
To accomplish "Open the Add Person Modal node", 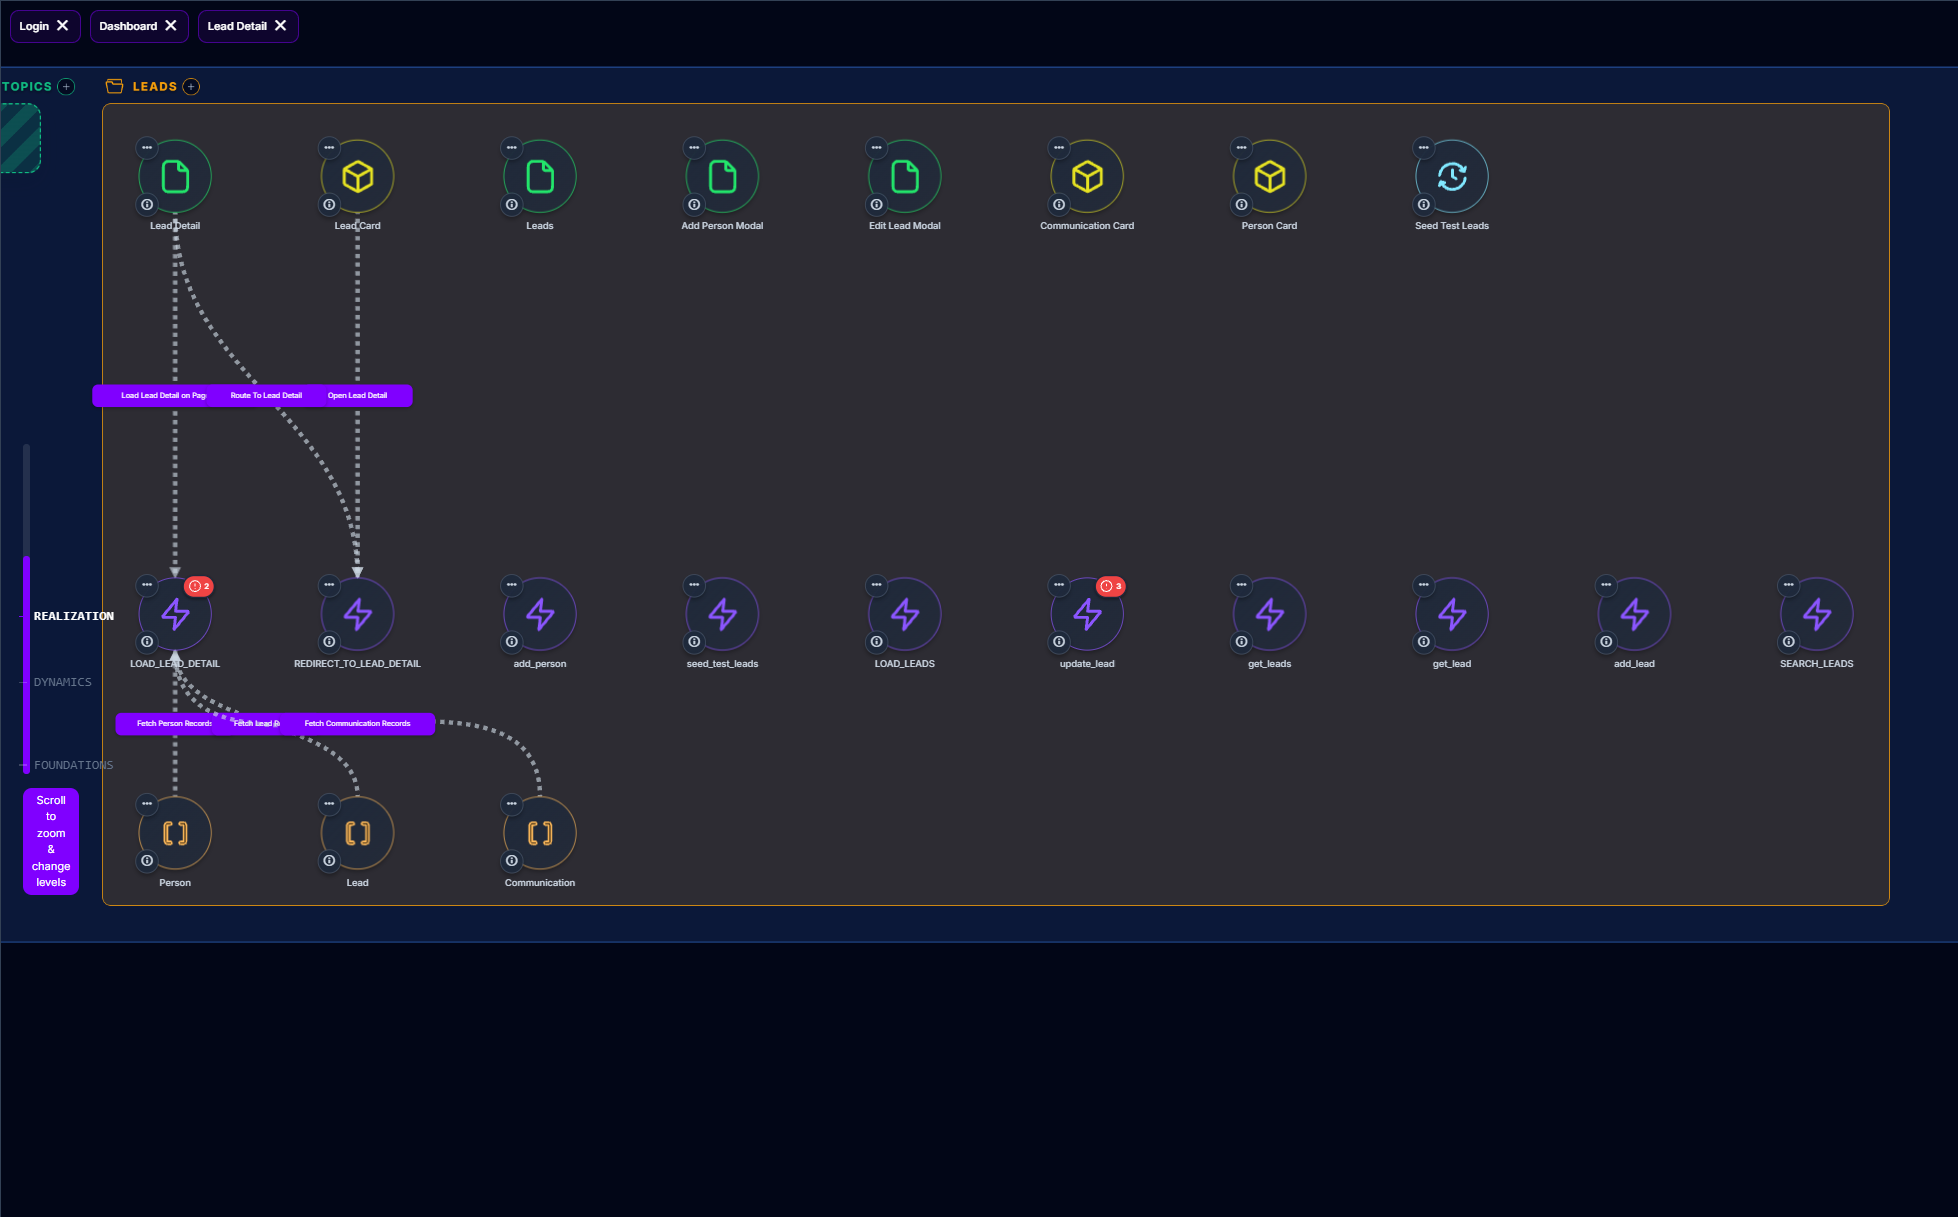I will coord(722,177).
